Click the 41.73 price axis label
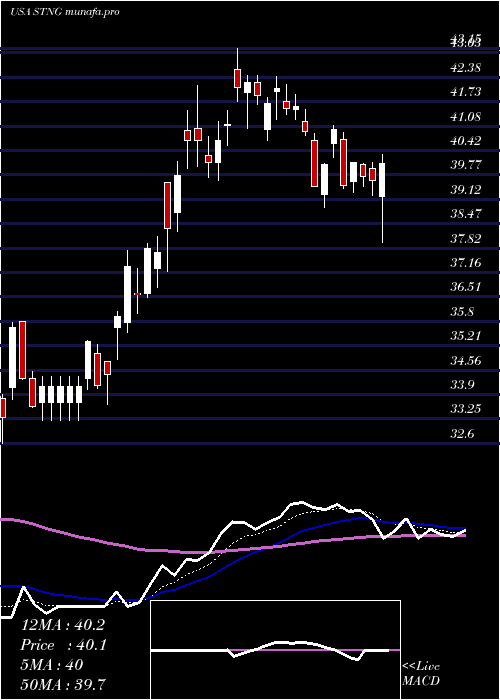 click(466, 92)
